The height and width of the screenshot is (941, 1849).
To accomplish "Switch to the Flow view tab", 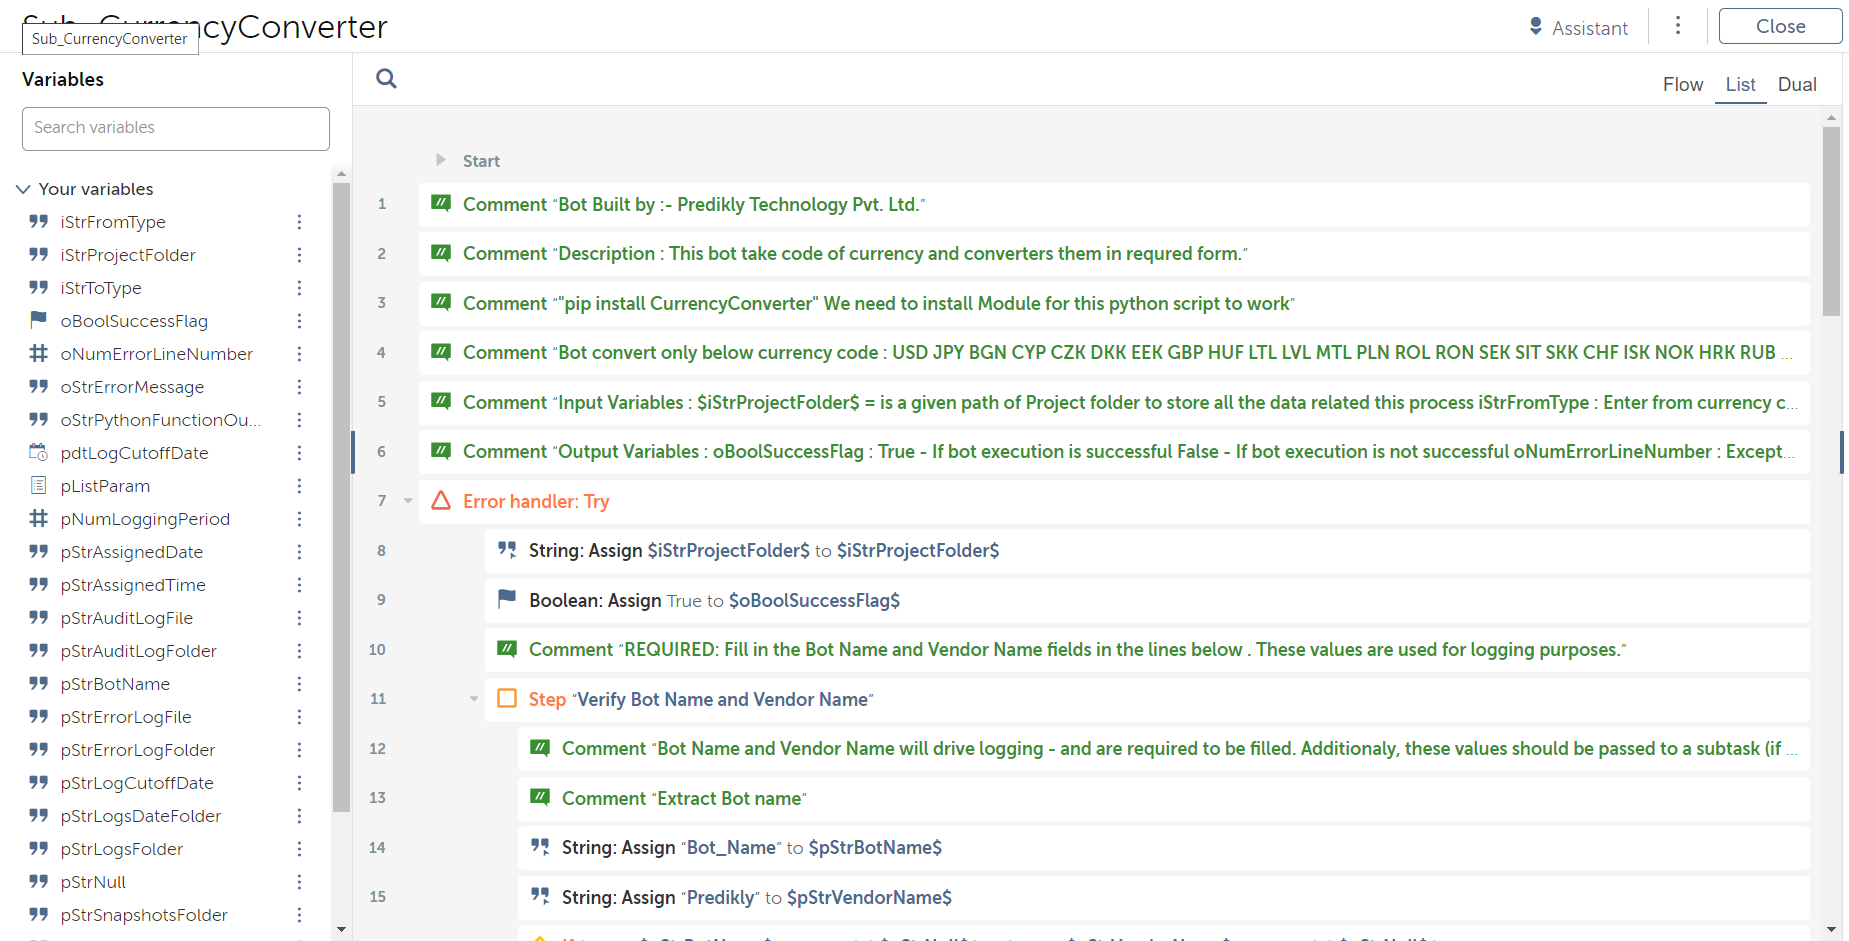I will (x=1682, y=85).
